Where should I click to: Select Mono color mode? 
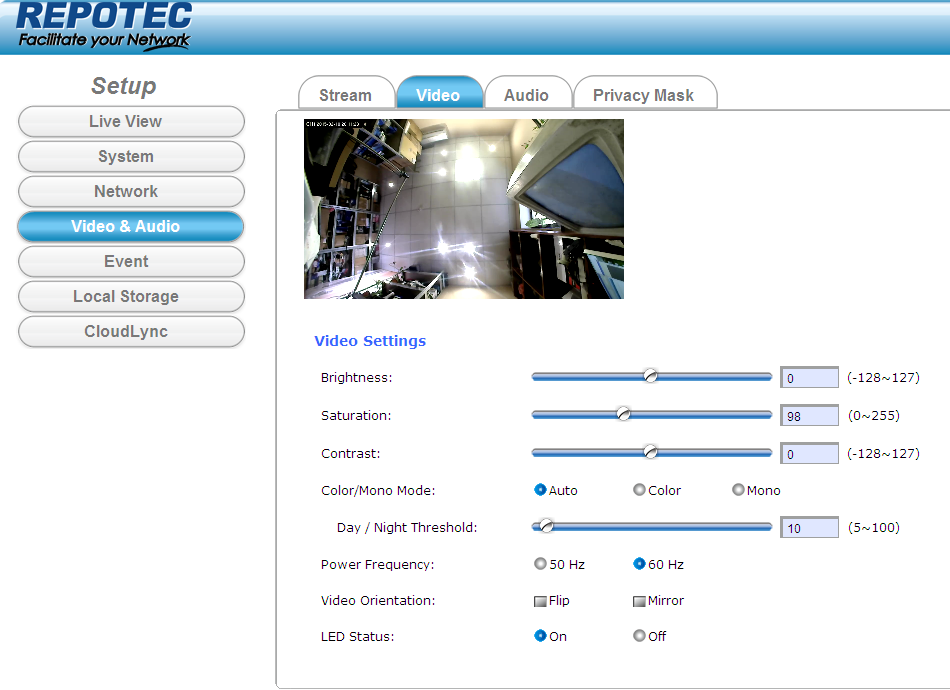739,490
